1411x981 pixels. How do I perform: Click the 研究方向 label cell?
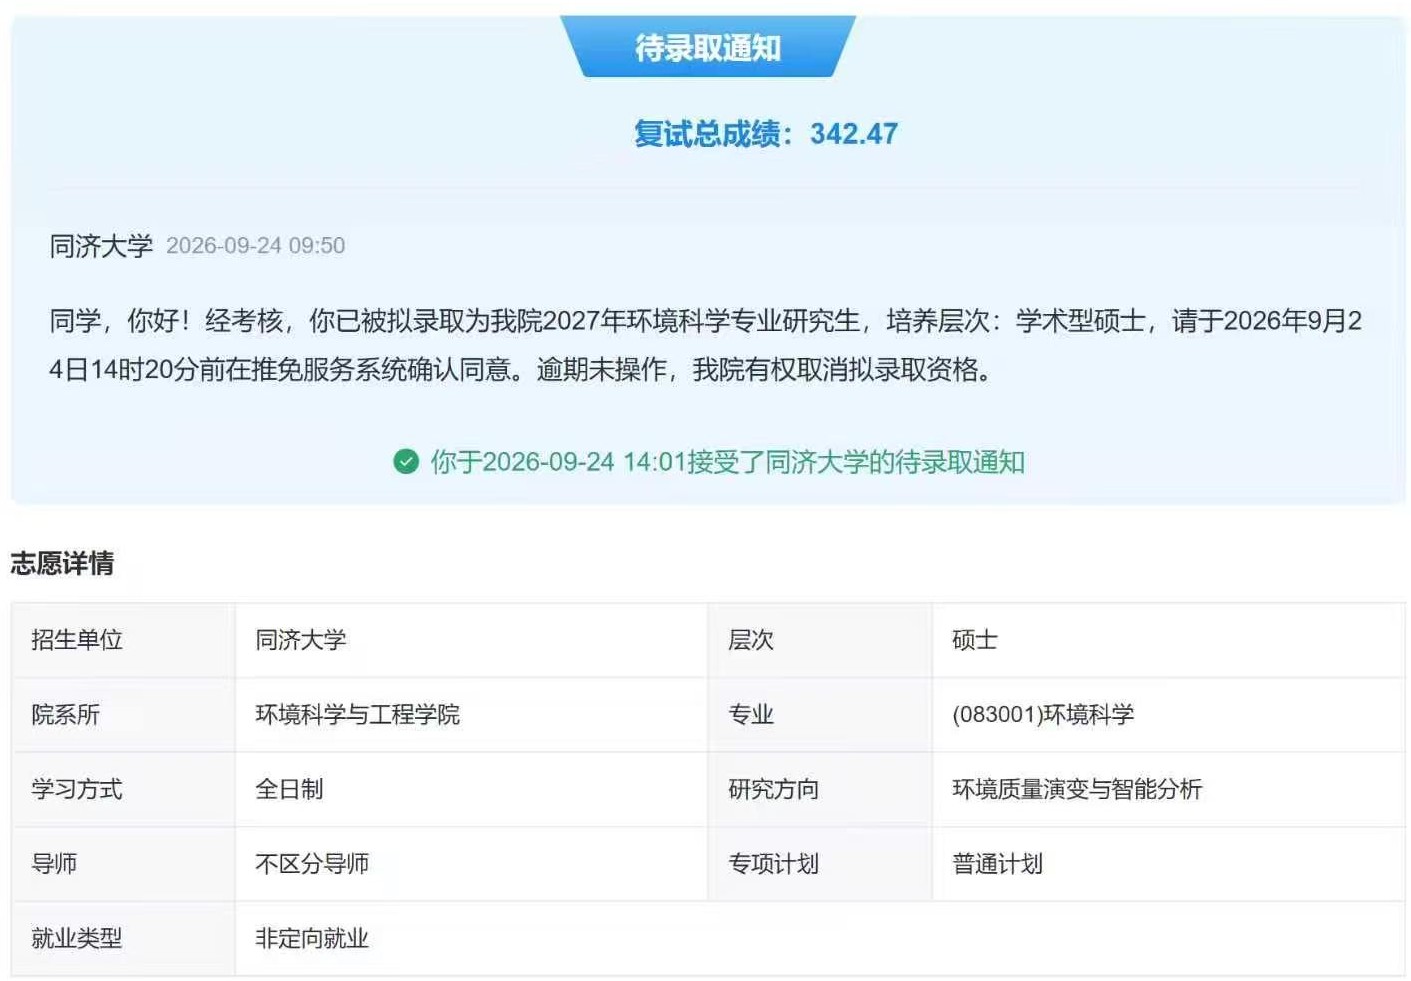(x=820, y=789)
